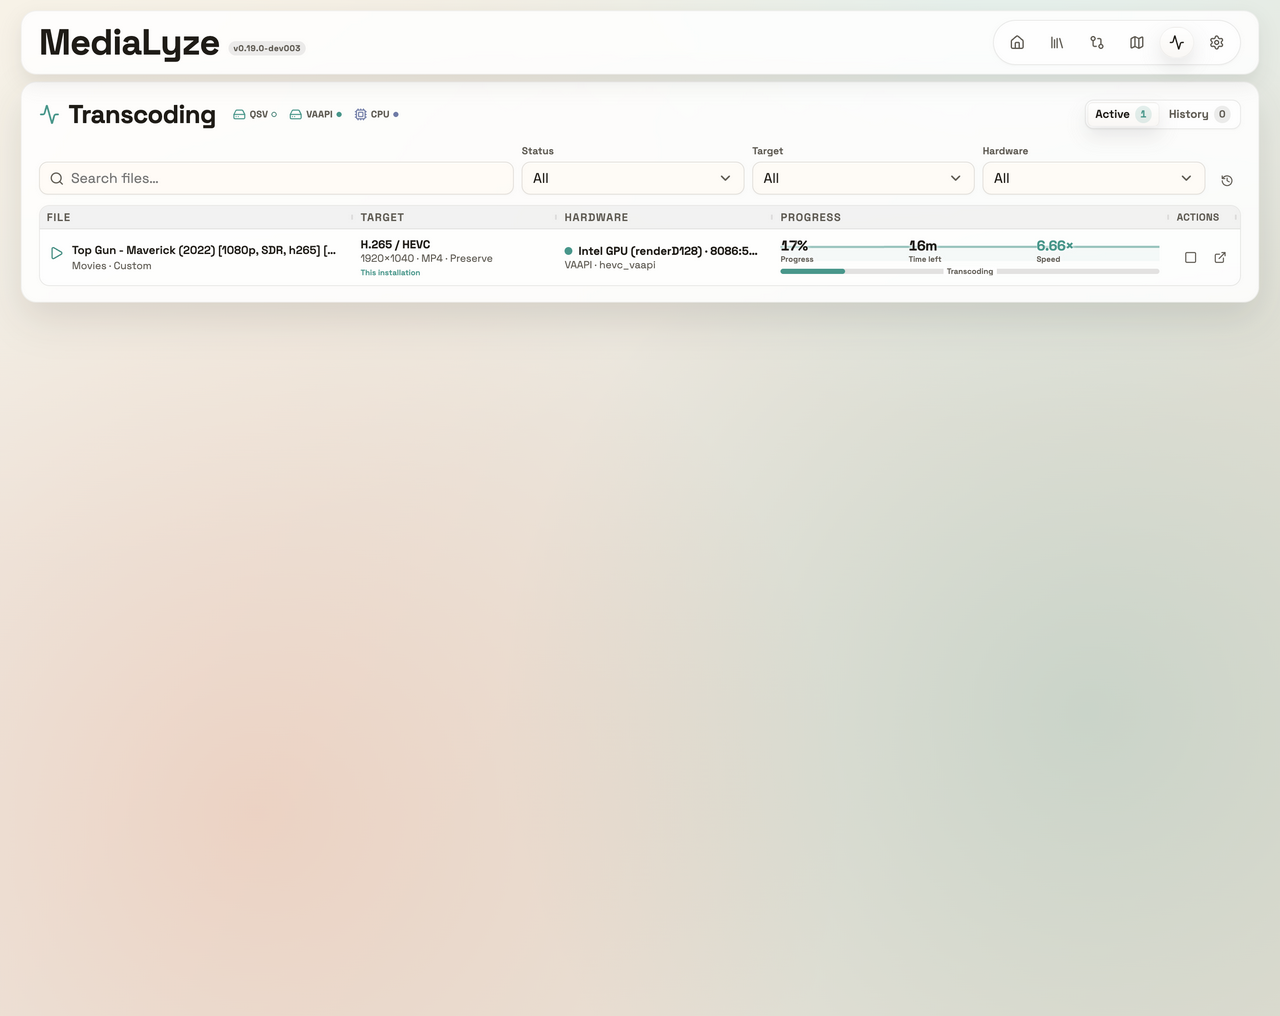Click the ACTIONS column header

tap(1198, 217)
